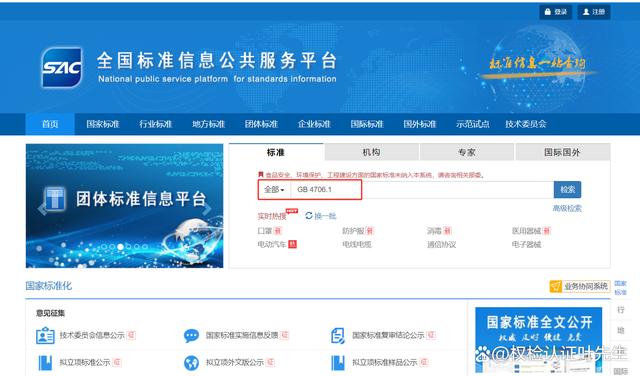The height and width of the screenshot is (376, 640).
Task: Click the lock icon for 登录
Action: pyautogui.click(x=548, y=12)
